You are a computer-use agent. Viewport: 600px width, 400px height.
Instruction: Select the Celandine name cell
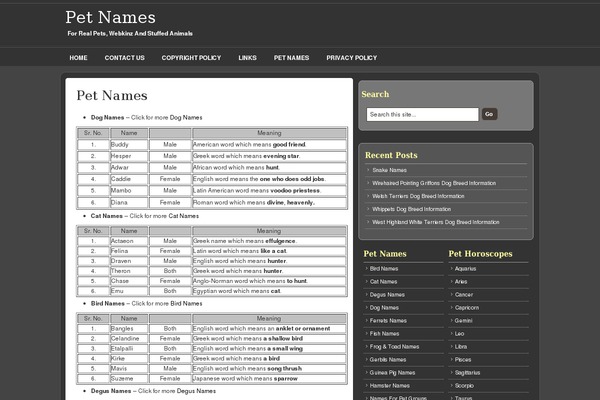129,339
